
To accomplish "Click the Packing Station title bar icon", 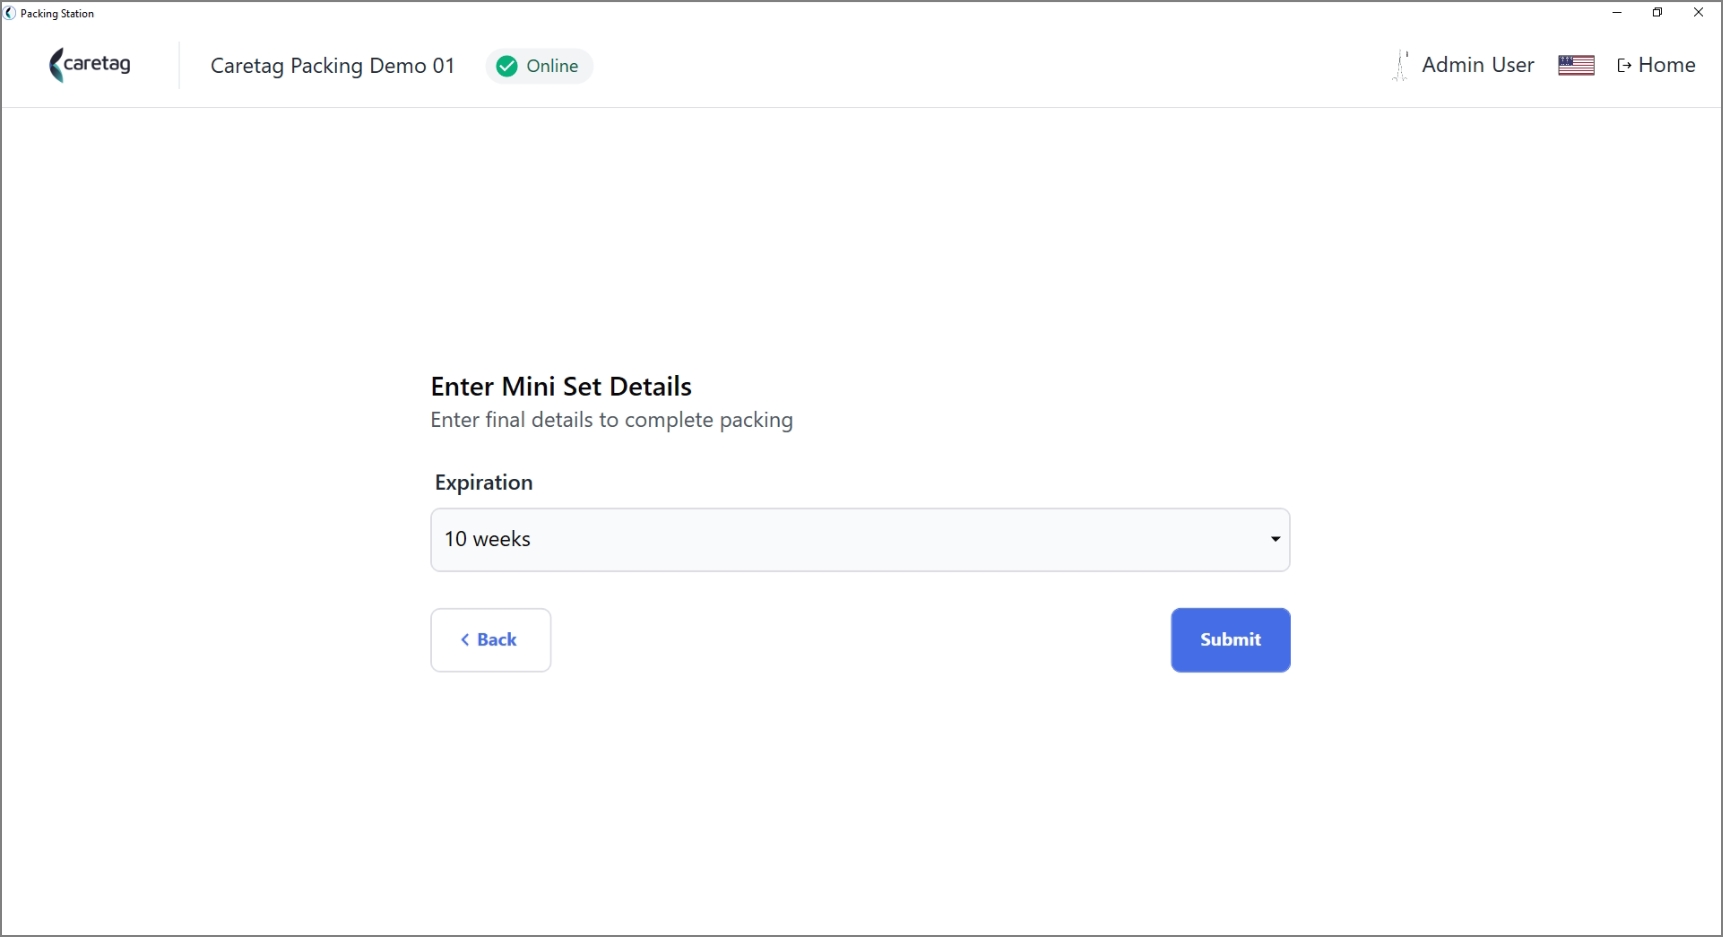I will [x=10, y=13].
